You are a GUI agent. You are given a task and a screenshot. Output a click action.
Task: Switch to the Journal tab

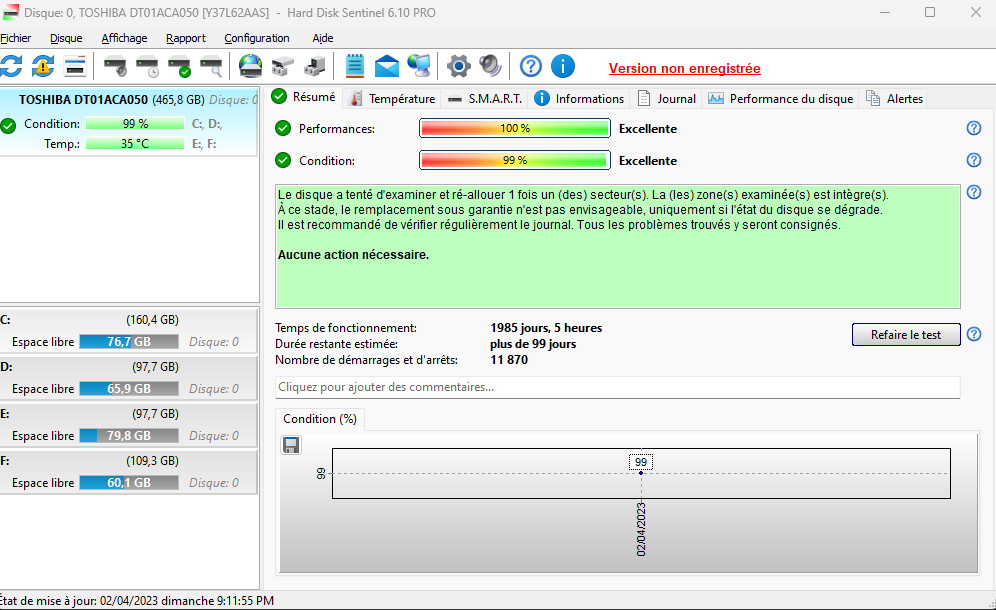667,98
